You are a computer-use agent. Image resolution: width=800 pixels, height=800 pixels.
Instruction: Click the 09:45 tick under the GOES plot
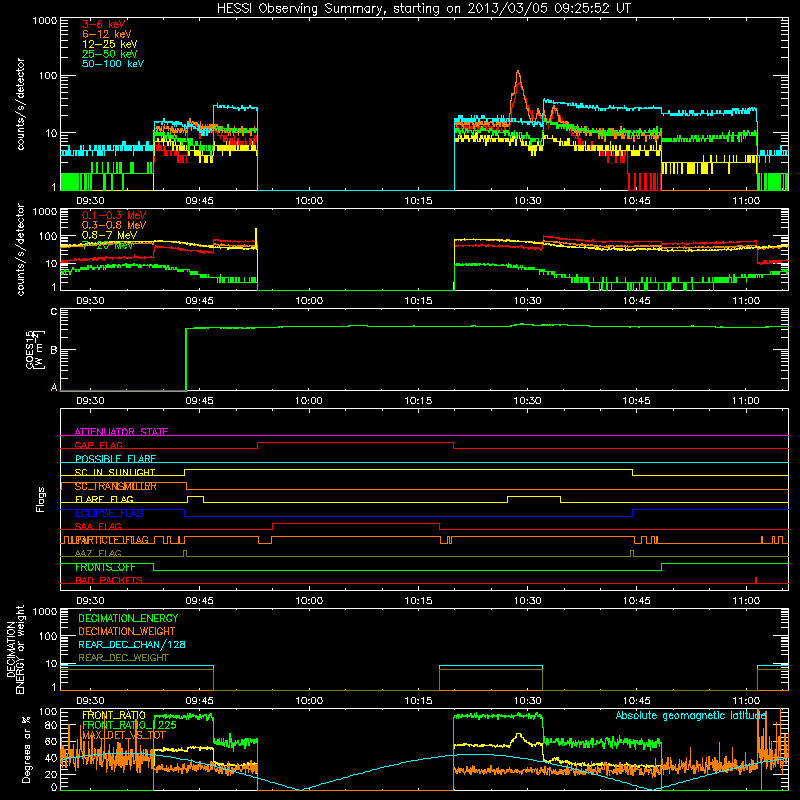pos(199,401)
